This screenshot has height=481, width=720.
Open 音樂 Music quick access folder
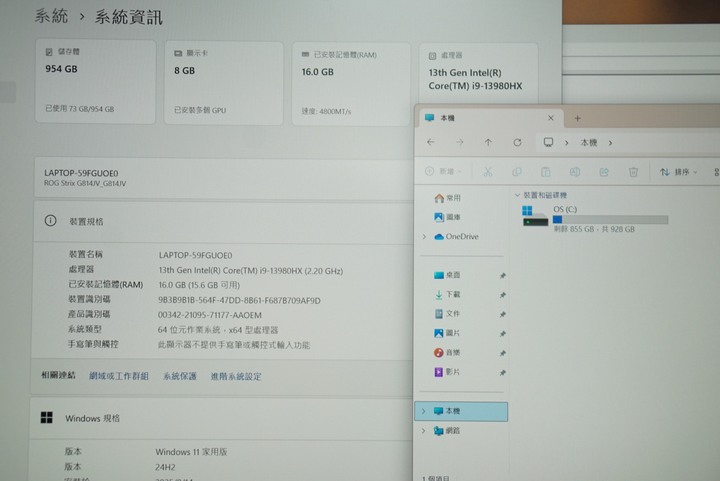[x=447, y=352]
